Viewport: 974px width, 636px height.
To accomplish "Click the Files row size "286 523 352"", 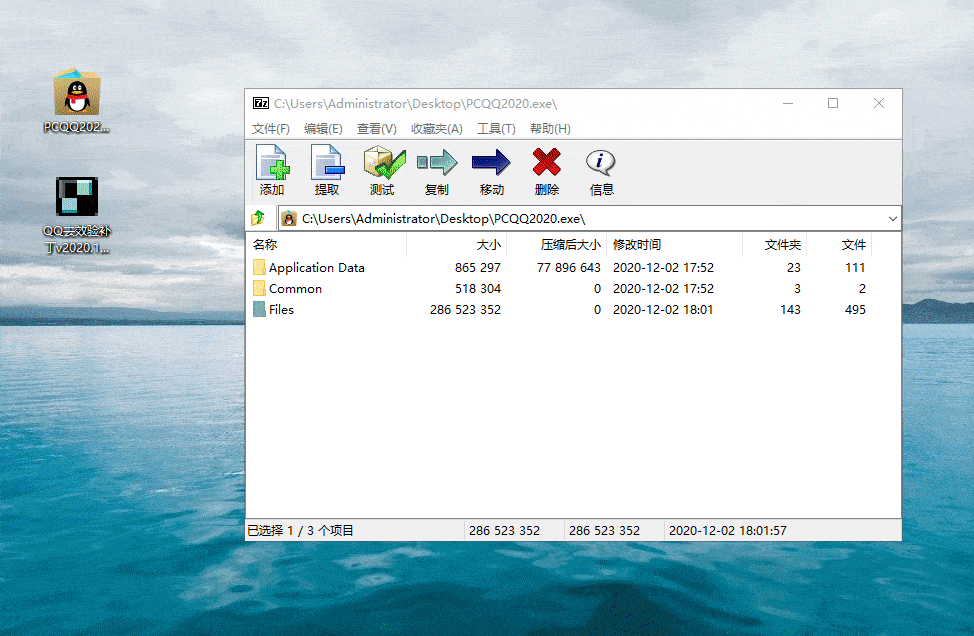I will [465, 309].
